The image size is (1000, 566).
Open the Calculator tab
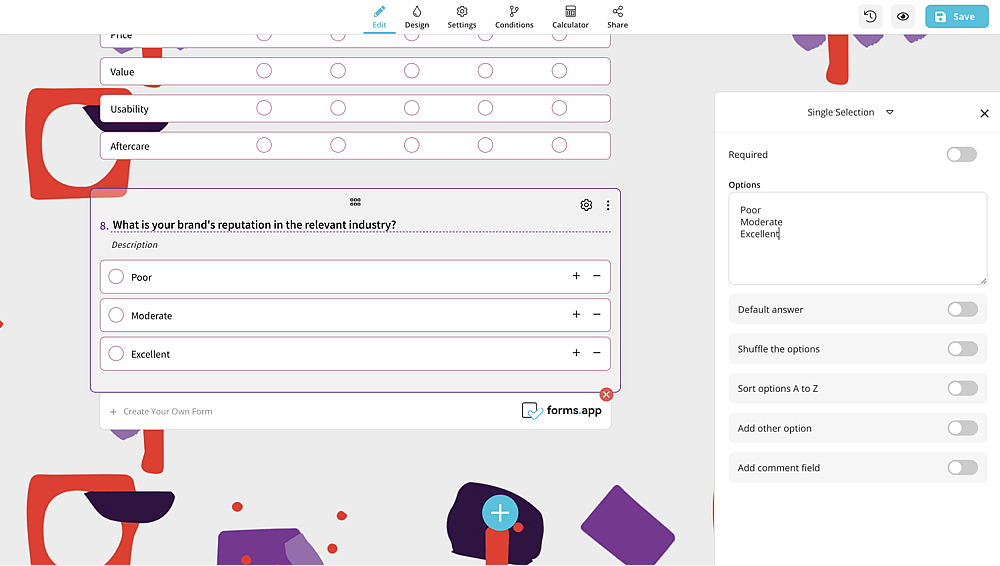tap(570, 17)
